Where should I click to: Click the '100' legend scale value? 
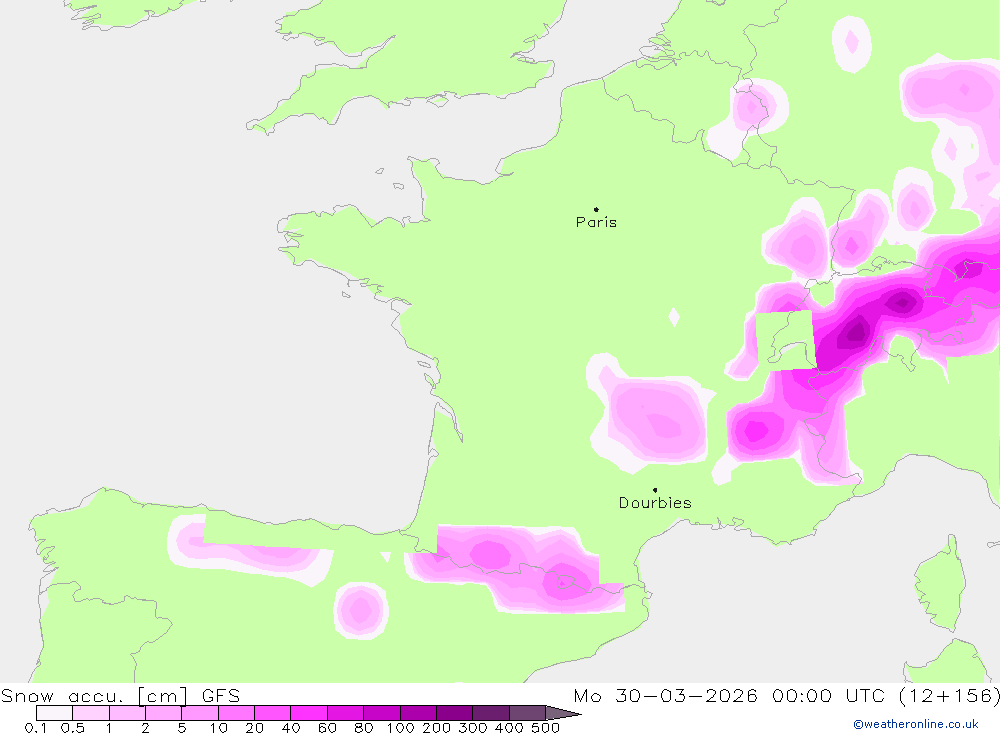click(x=400, y=727)
